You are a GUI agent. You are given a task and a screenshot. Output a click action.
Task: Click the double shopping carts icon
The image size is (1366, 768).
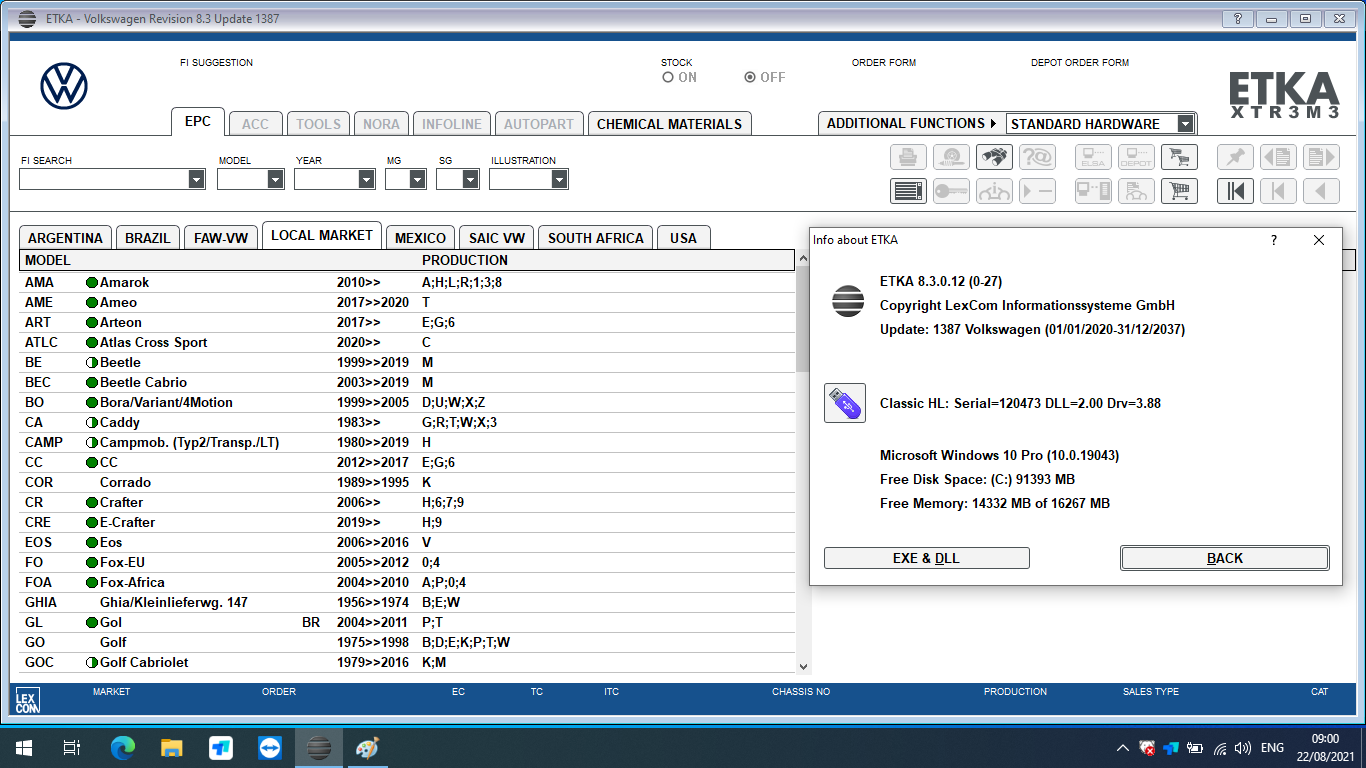click(1179, 157)
